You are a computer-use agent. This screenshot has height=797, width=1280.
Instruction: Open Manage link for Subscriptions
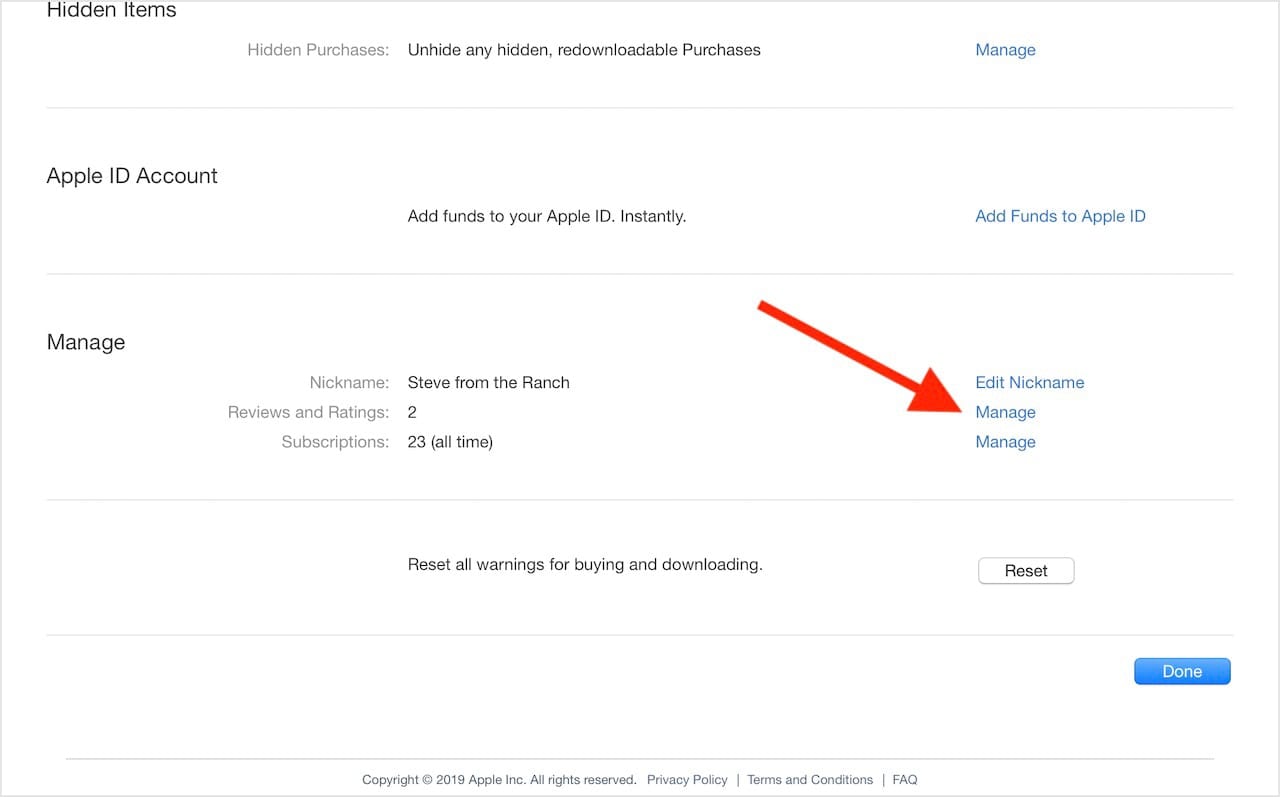tap(1005, 442)
